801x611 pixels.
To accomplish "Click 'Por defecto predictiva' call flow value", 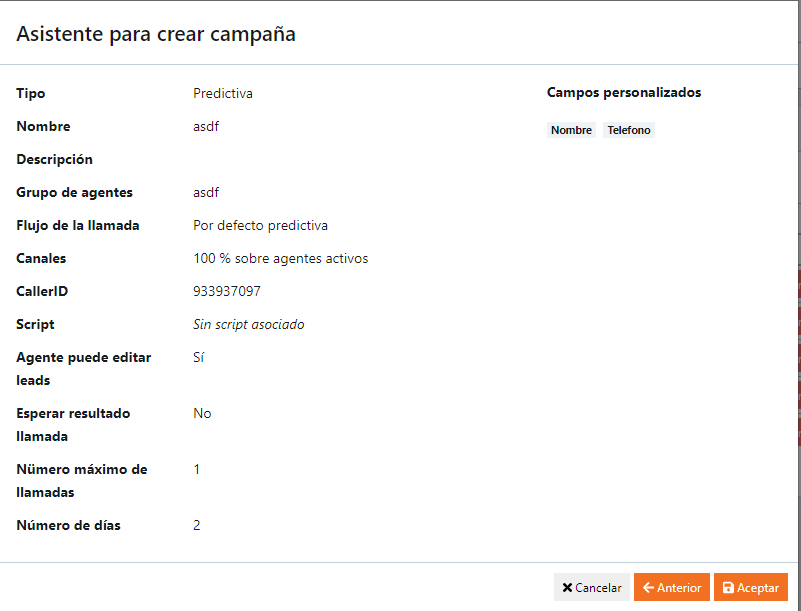I will [260, 225].
